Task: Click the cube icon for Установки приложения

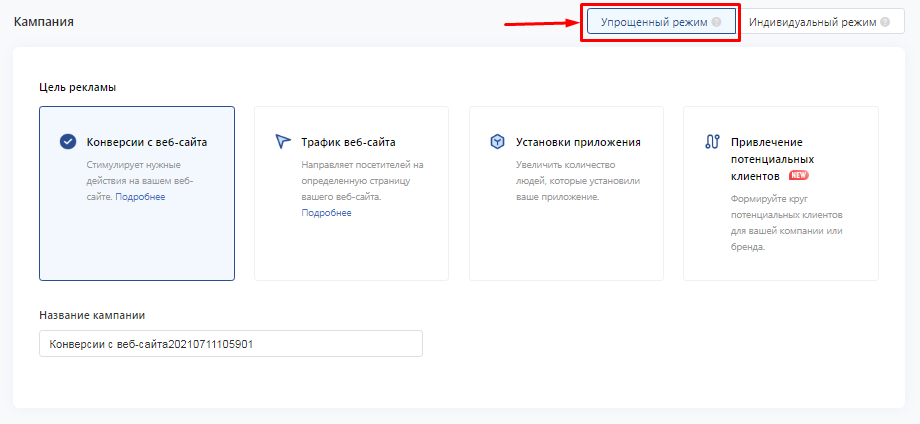Action: point(498,142)
